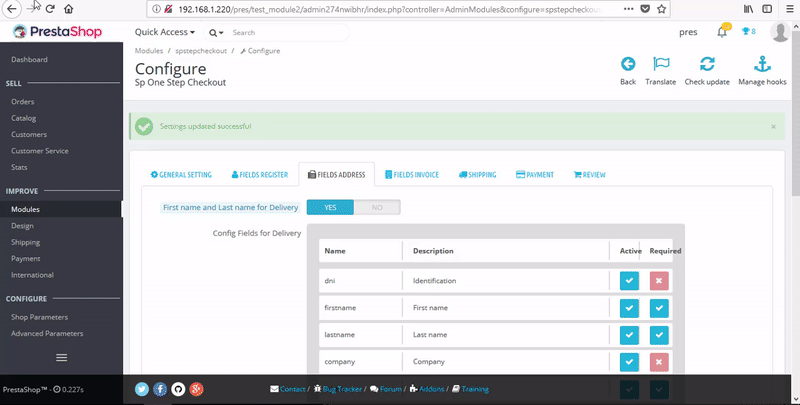Click the Check update refresh icon

(x=707, y=64)
